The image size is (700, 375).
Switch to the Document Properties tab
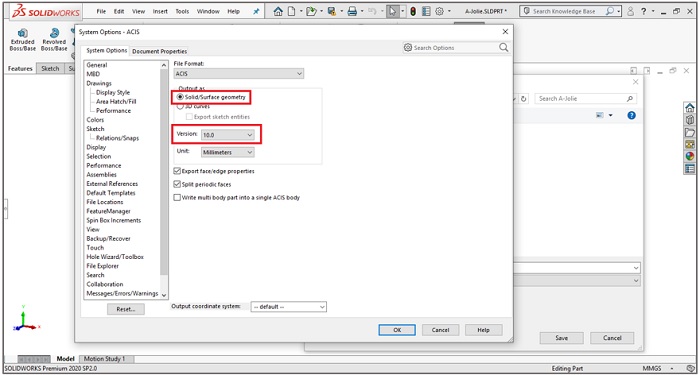pyautogui.click(x=159, y=51)
